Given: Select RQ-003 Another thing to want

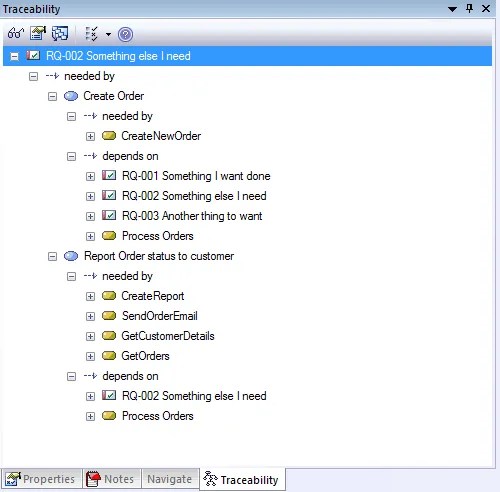Looking at the screenshot, I should [x=192, y=216].
